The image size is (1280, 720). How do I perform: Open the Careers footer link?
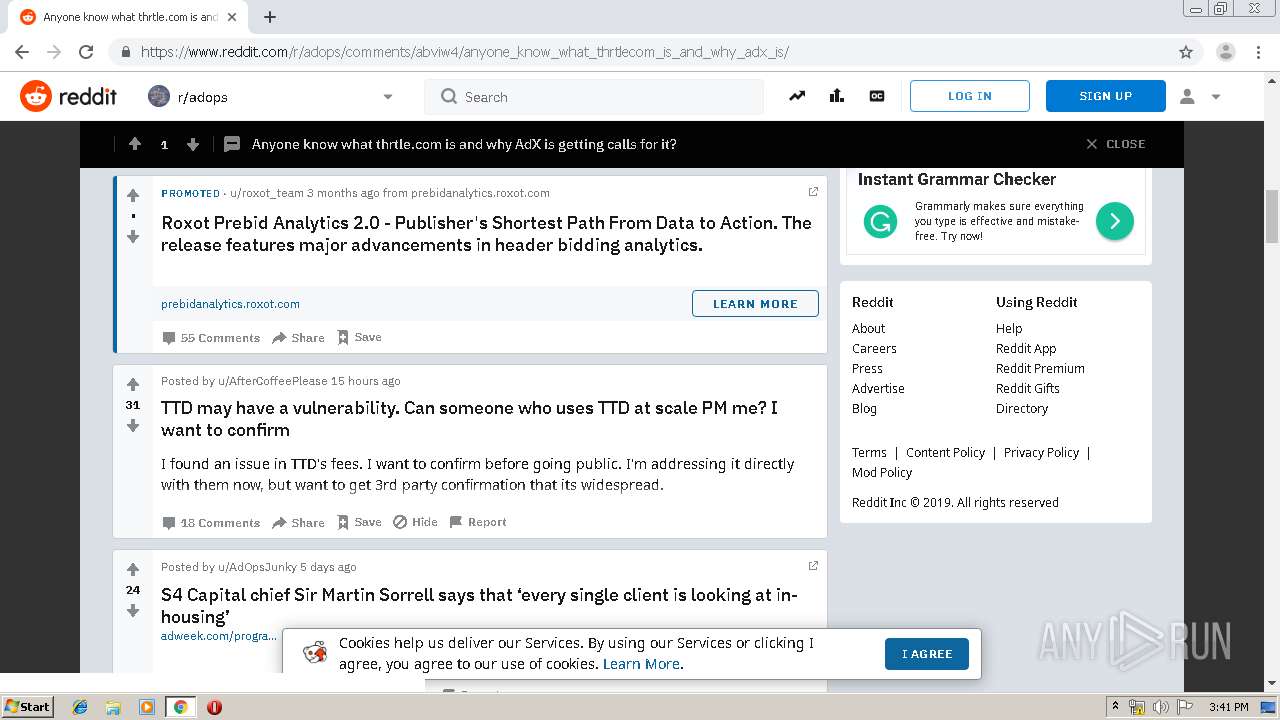point(874,348)
